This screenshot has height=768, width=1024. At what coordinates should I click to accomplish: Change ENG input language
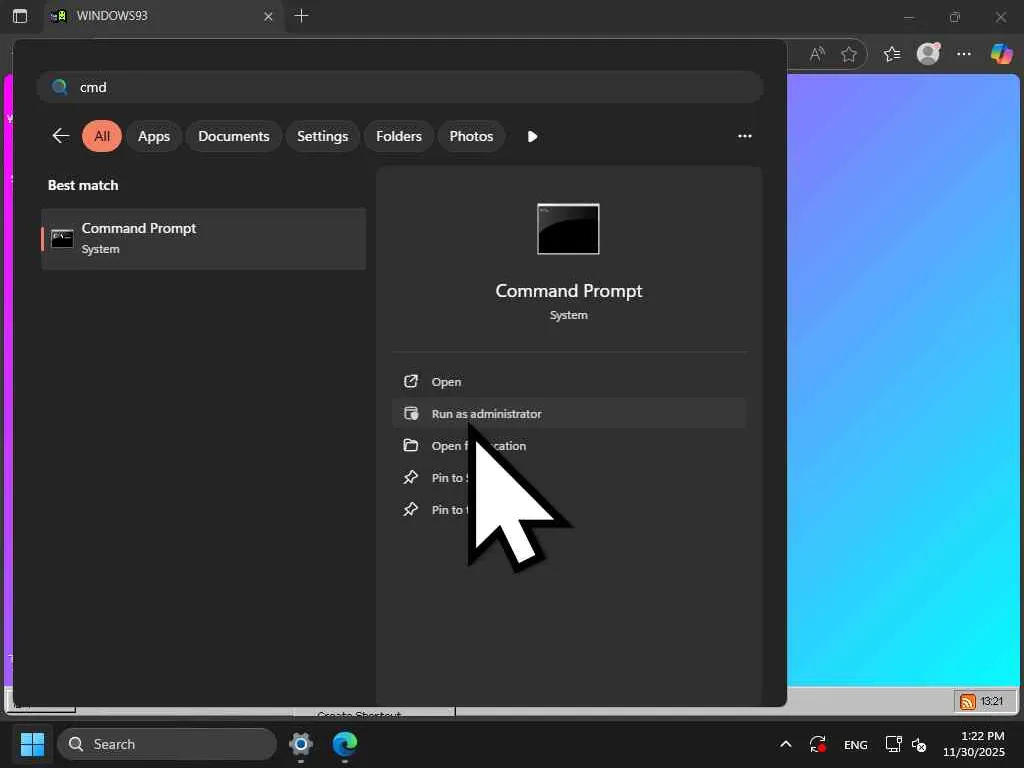[x=856, y=744]
